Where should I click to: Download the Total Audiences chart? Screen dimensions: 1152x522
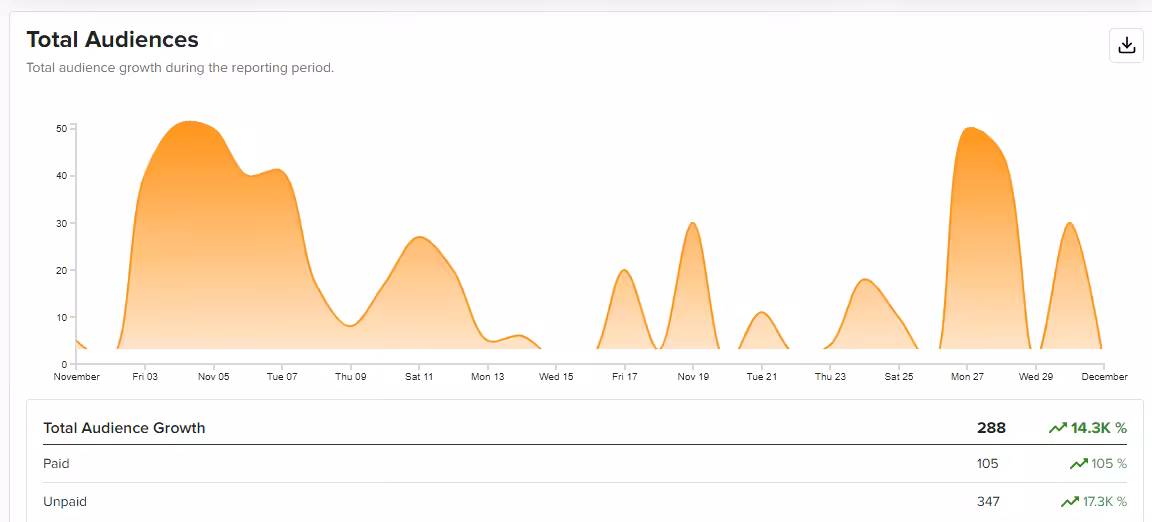pyautogui.click(x=1126, y=45)
